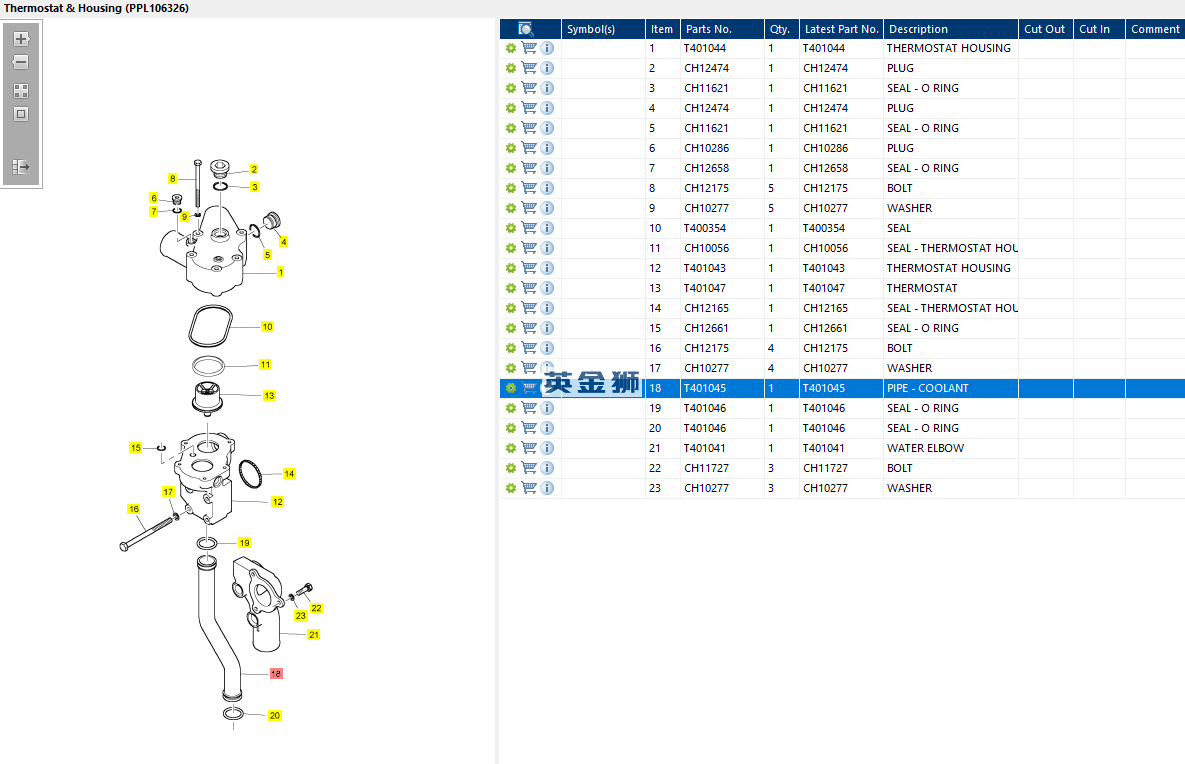Screen dimensions: 1185x764
Task: Select callout 16 bolt label on diagram
Action: 134,509
